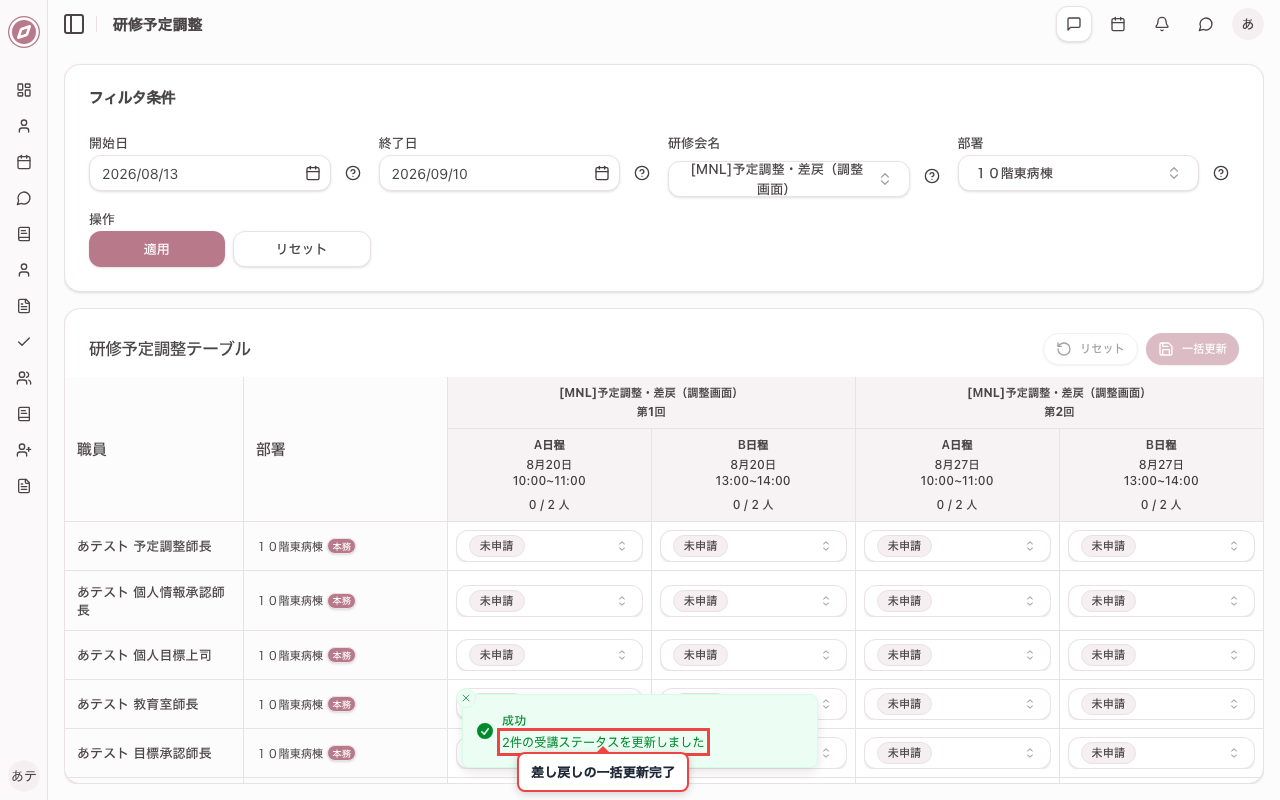
Task: Open 個人情報承認師長 status for 第1回 A日程
Action: [x=549, y=601]
